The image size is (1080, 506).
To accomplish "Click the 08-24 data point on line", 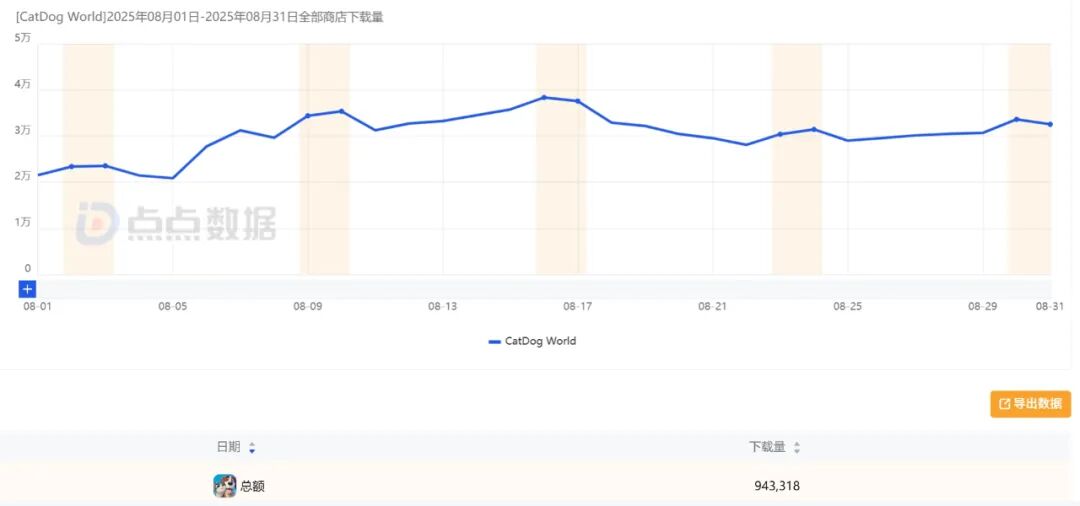I will 814,129.
